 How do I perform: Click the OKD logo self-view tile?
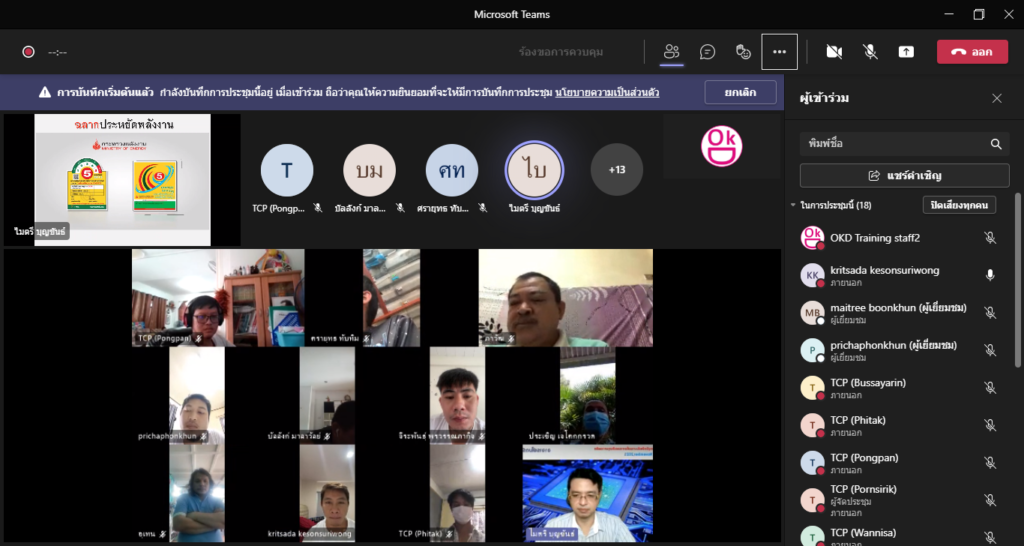[722, 146]
